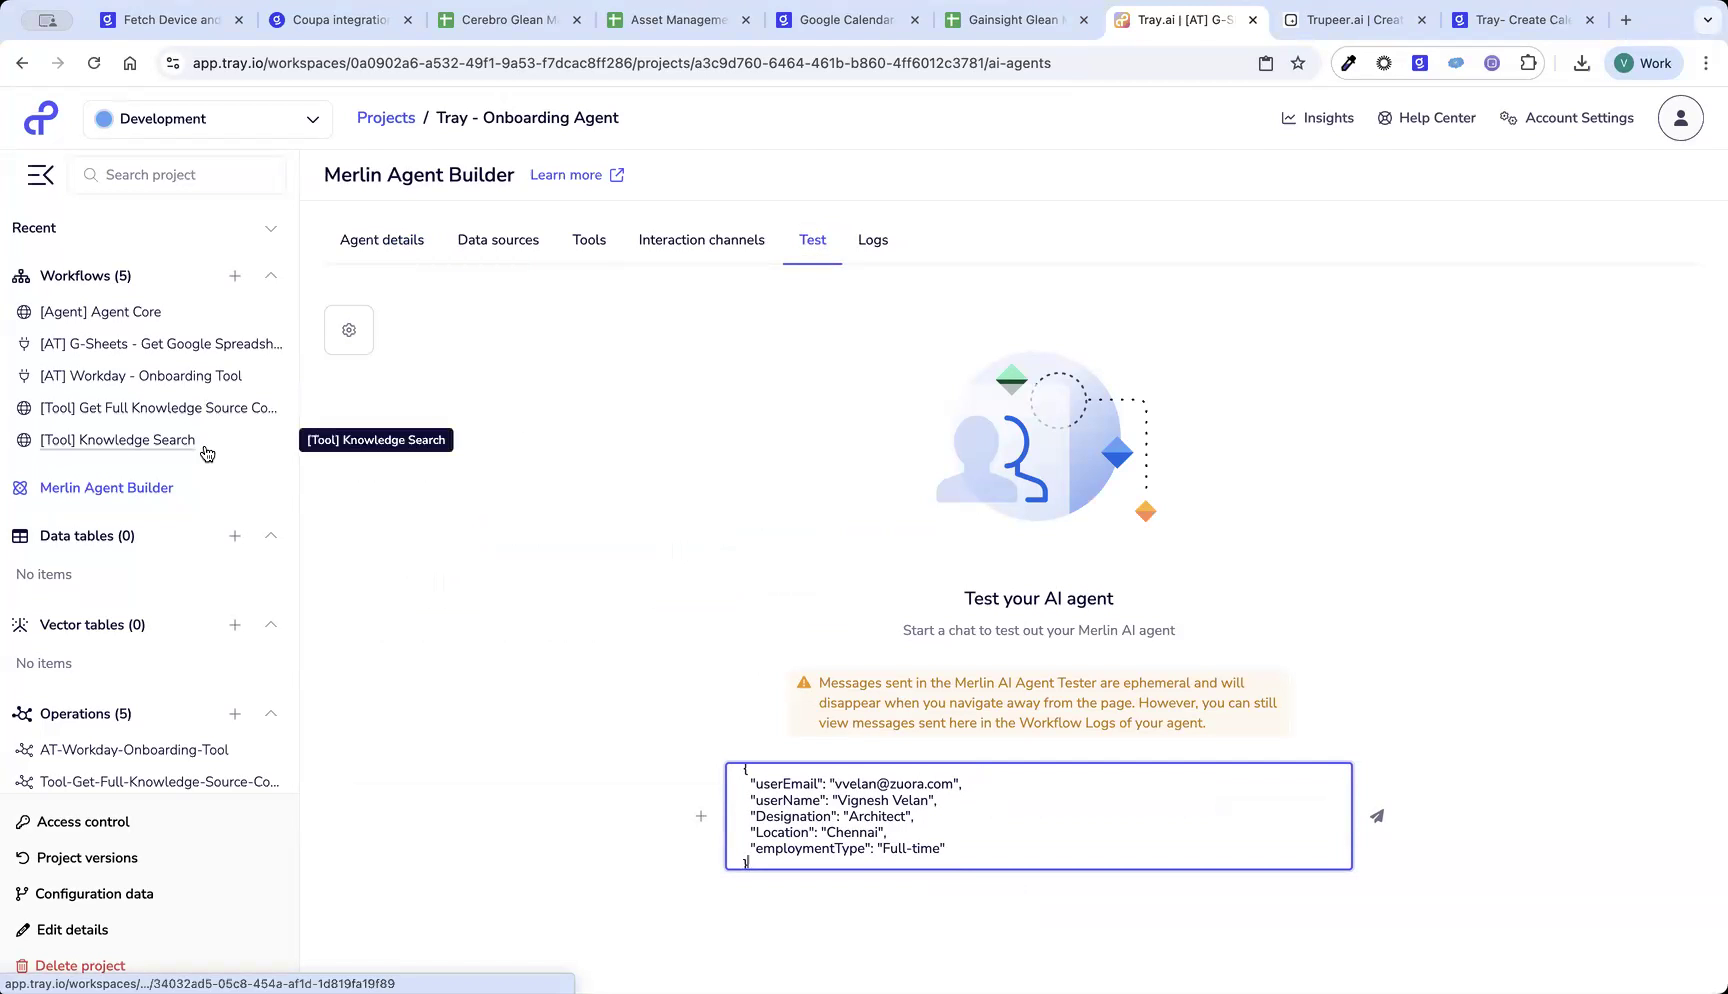This screenshot has height=994, width=1728.
Task: Open the Help Center
Action: 1427,117
